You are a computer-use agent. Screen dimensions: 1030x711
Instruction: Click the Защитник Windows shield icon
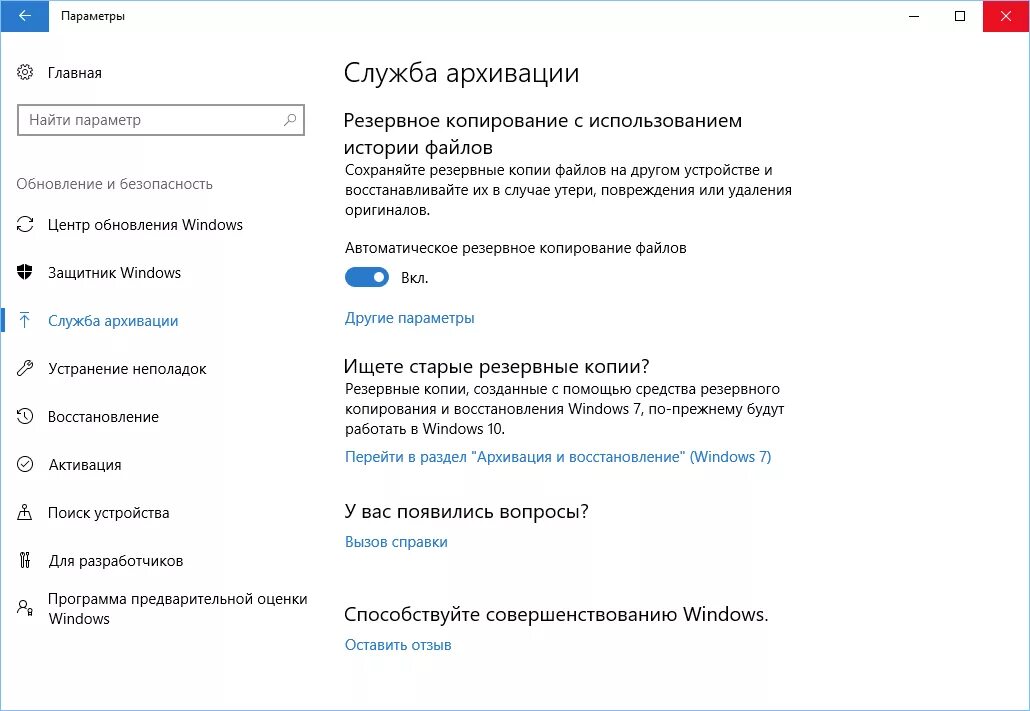coord(26,273)
